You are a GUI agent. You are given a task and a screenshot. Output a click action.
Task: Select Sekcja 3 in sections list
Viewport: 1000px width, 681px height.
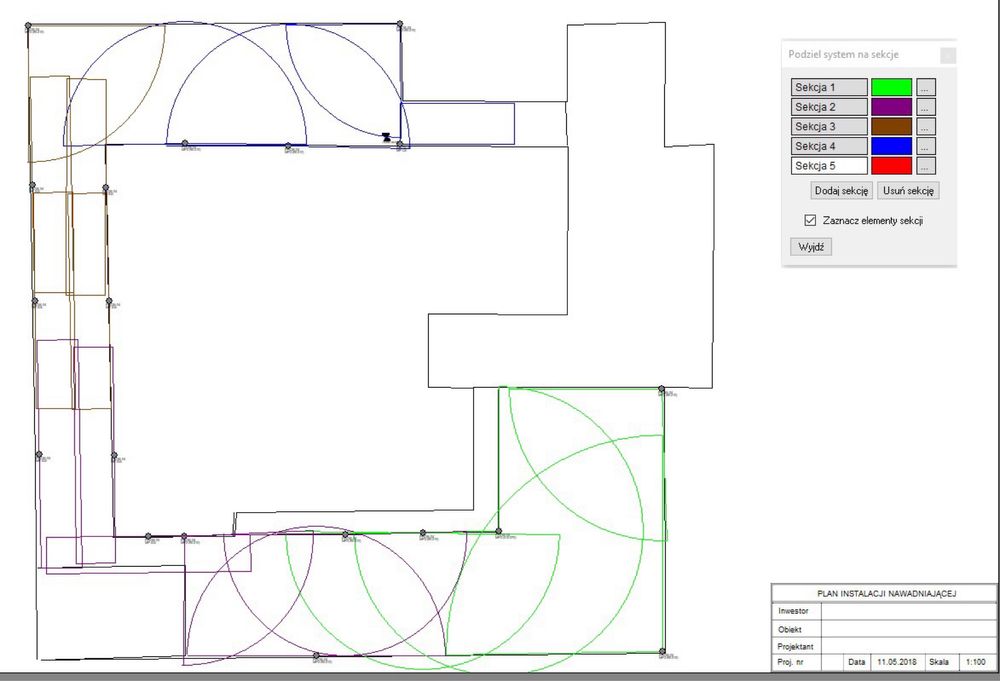pos(829,126)
